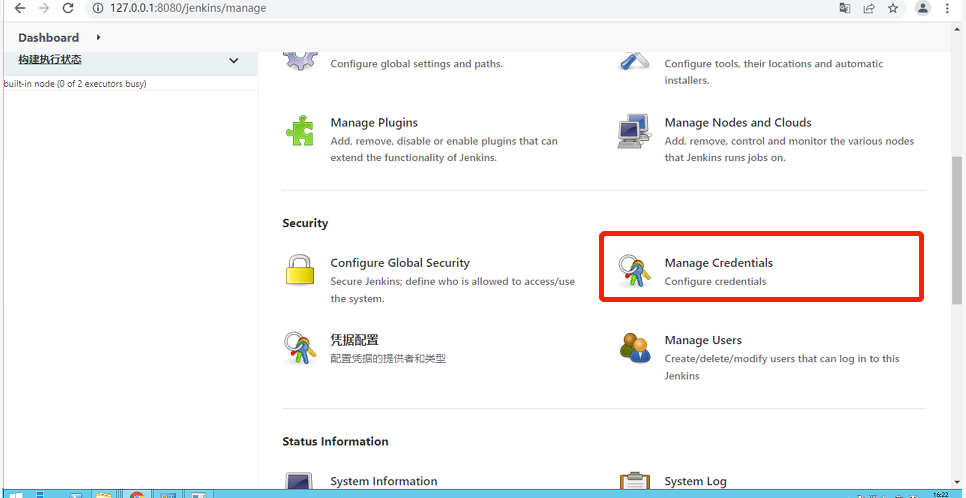Screen dimensions: 966x498
Task: Open the Manage Plugins puzzle icon
Action: (300, 130)
